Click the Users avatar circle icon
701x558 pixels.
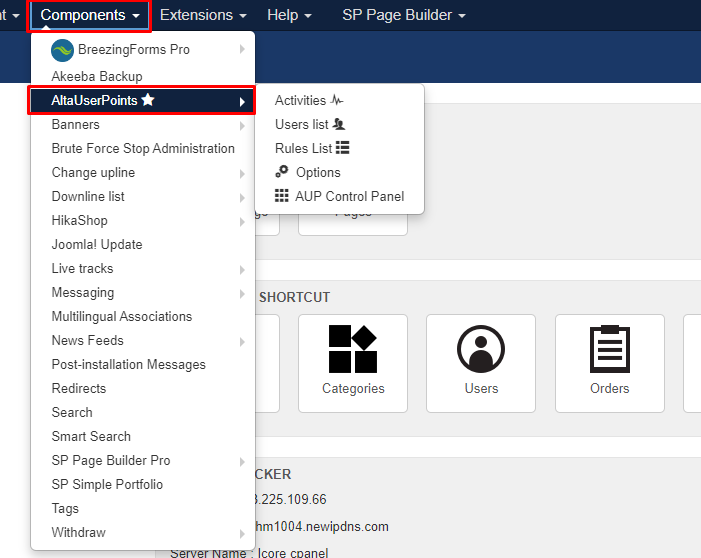[481, 349]
